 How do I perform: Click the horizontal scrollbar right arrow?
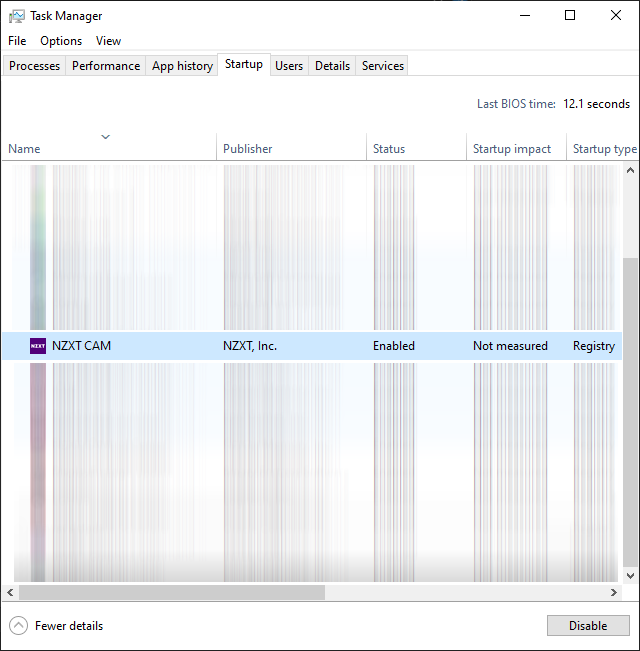pyautogui.click(x=614, y=592)
